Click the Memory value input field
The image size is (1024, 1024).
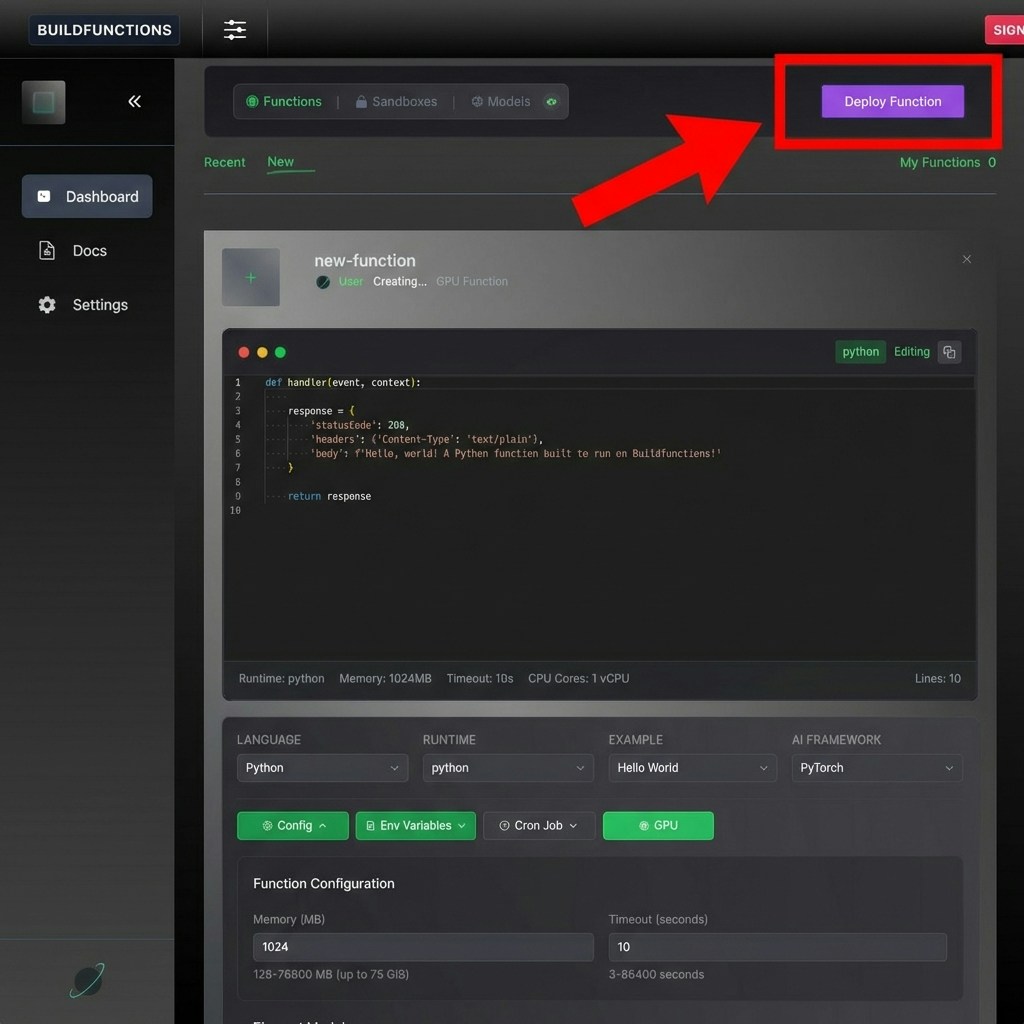tap(422, 946)
